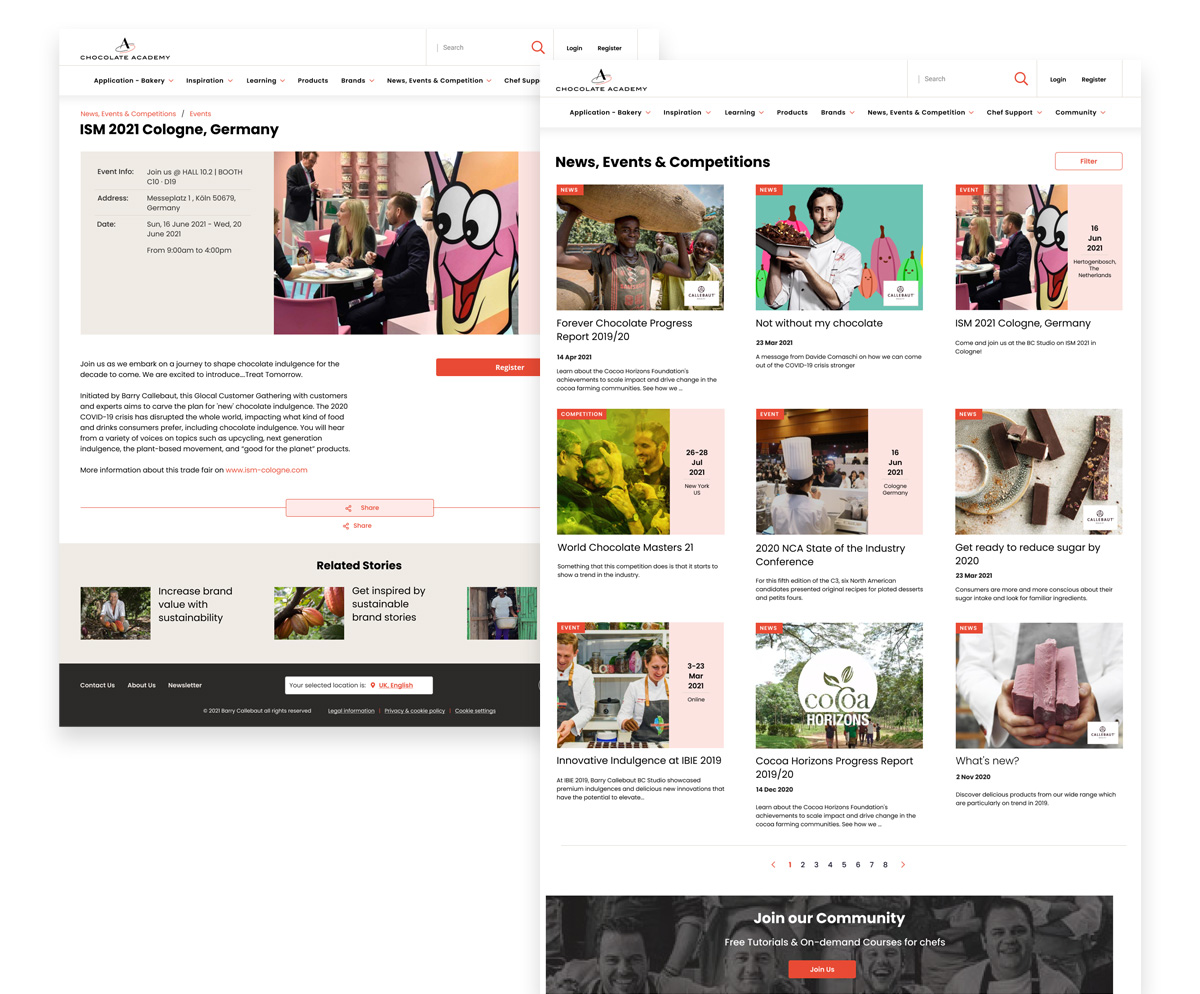
Task: Open the Inspiration dropdown on left page
Action: [209, 81]
